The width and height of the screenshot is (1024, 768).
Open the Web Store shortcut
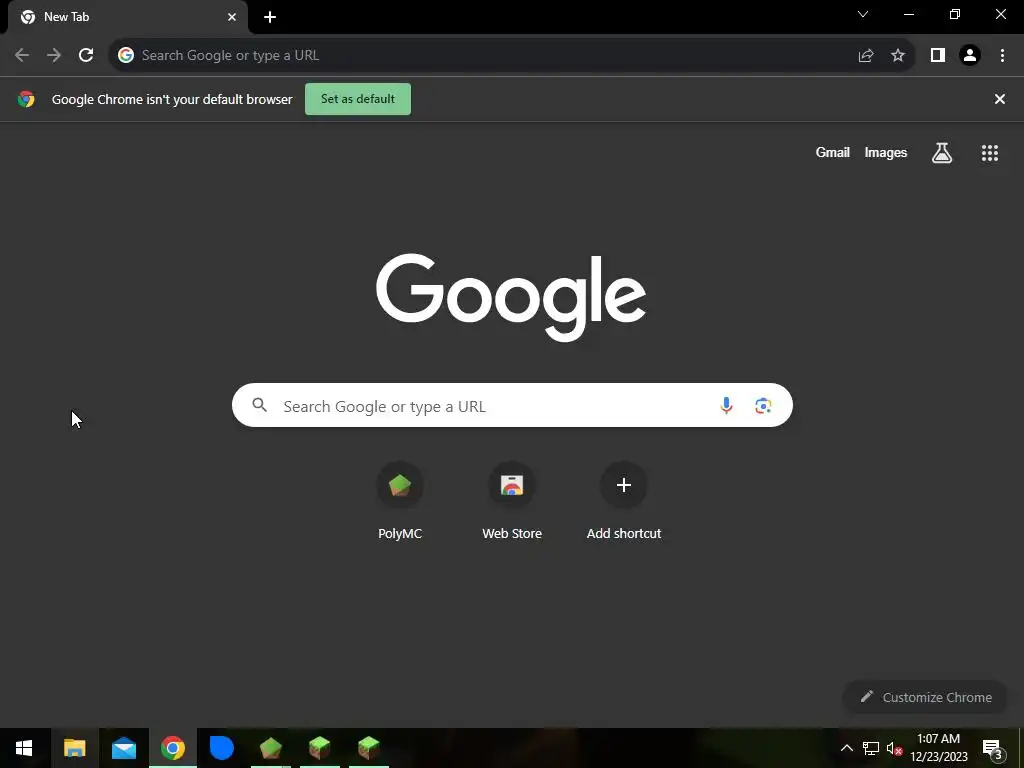click(x=512, y=501)
